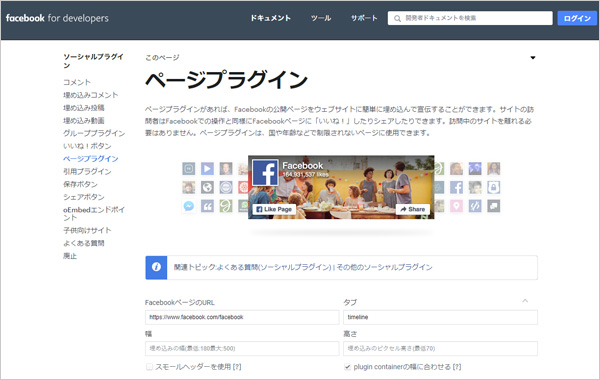Open 埋め込み投稿 in the sidebar

84,108
